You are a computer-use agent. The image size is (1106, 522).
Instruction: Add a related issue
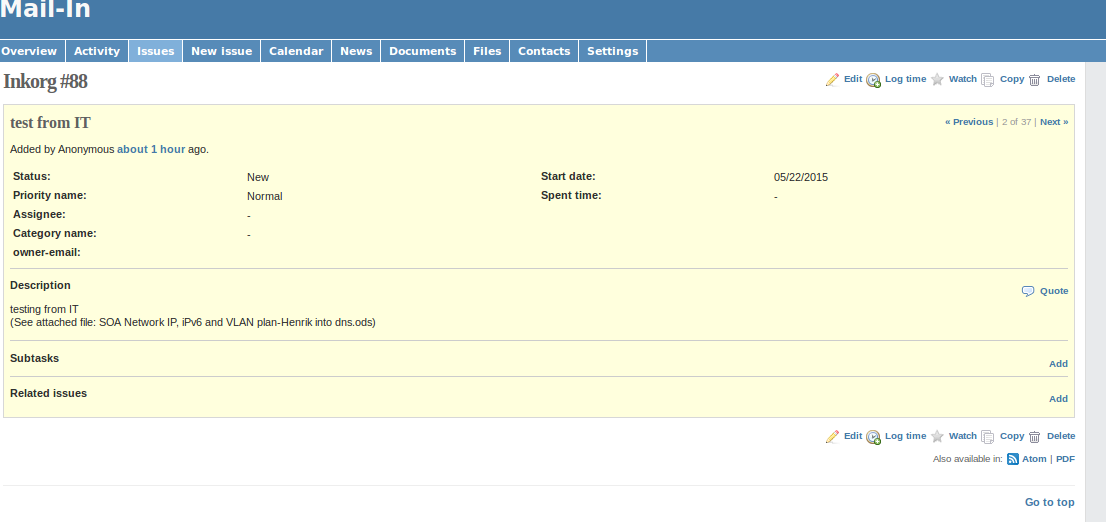coord(1058,399)
